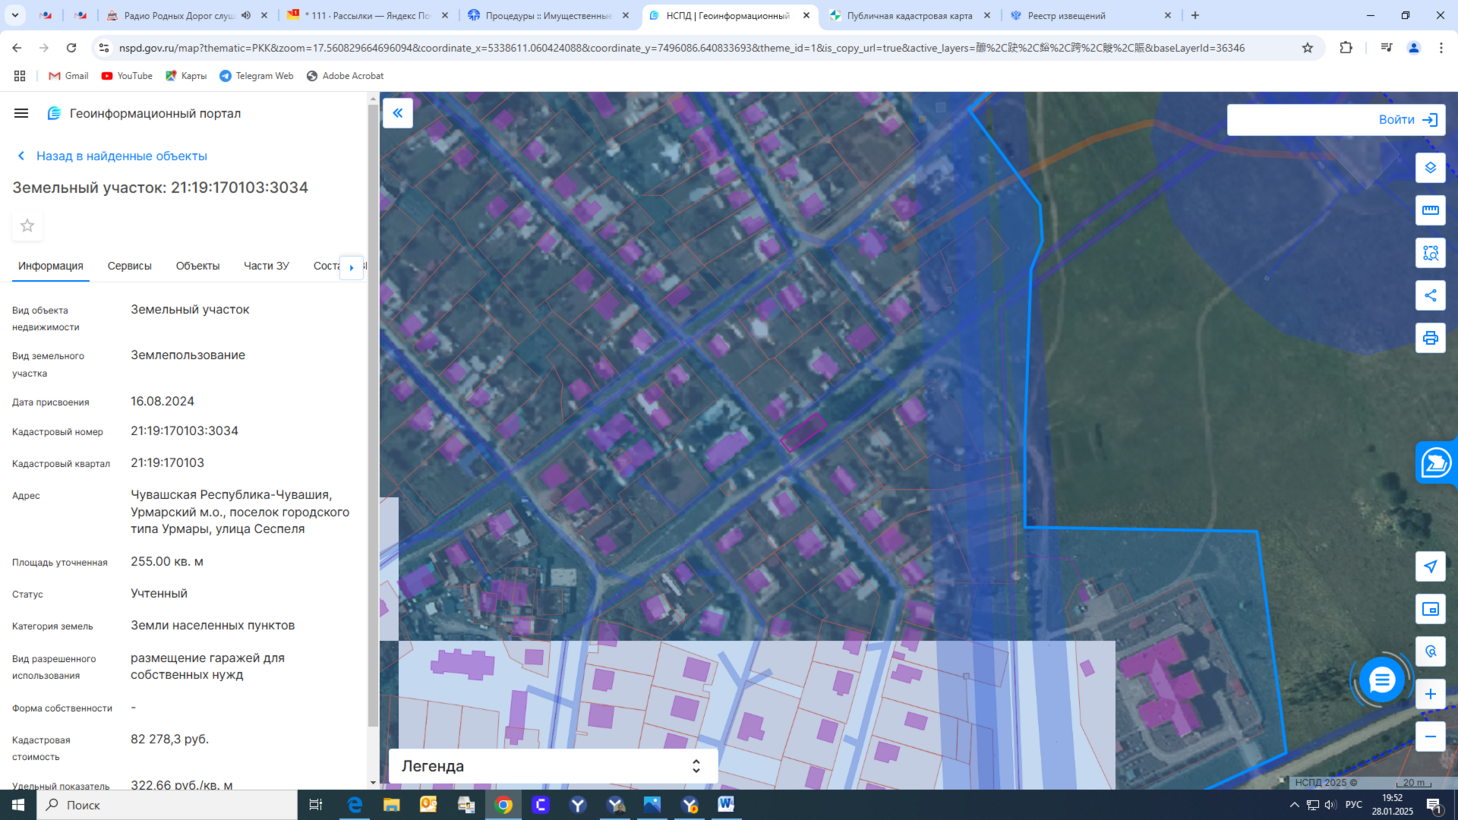Viewport: 1458px width, 820px height.
Task: Add land plot to favorites star
Action: tap(28, 226)
